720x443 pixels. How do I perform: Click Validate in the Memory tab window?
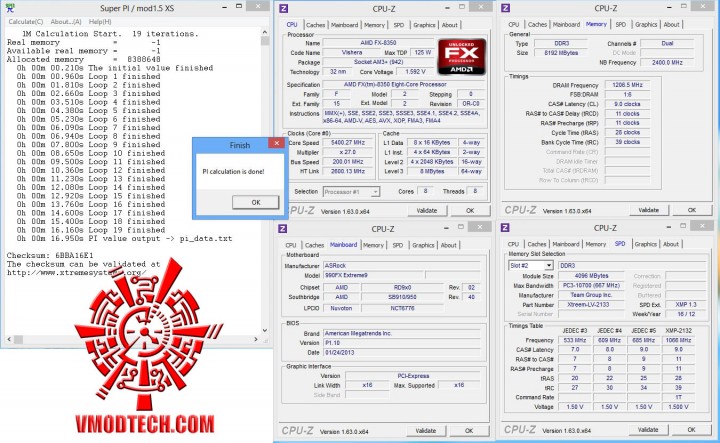pyautogui.click(x=648, y=210)
